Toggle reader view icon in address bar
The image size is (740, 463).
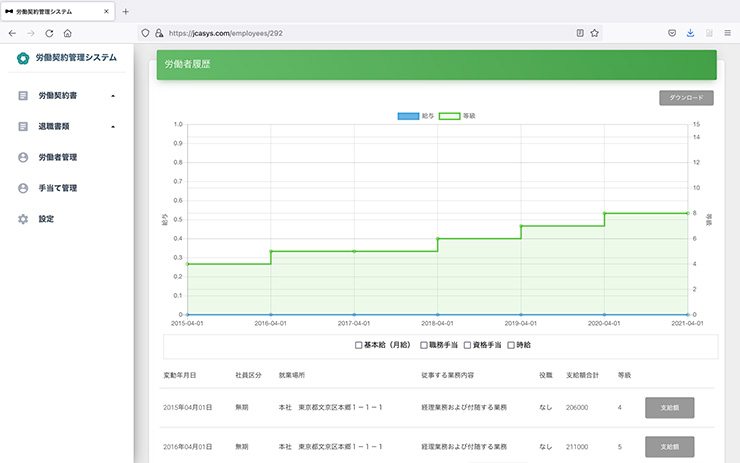pos(580,33)
